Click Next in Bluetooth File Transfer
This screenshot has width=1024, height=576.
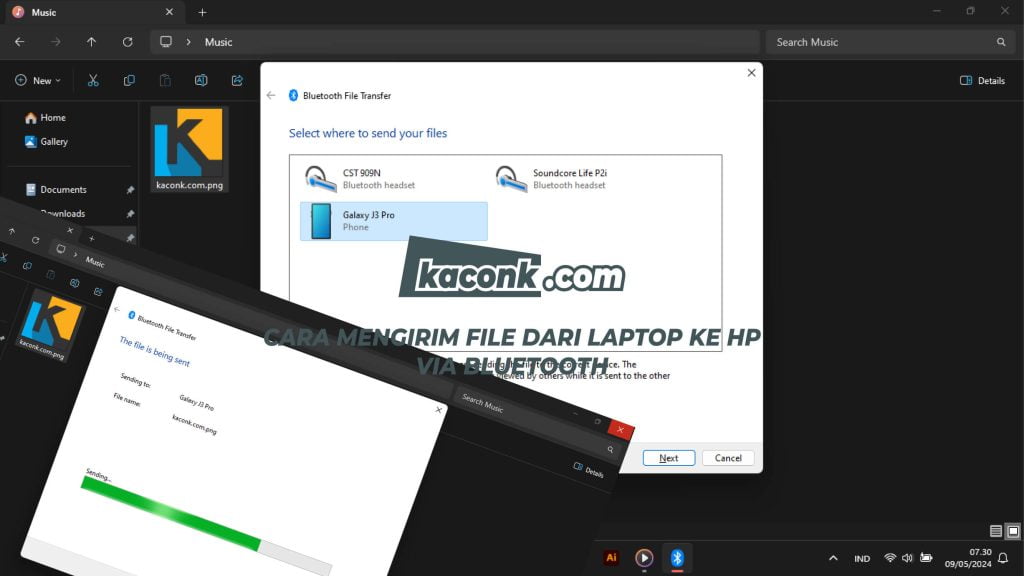[x=669, y=458]
